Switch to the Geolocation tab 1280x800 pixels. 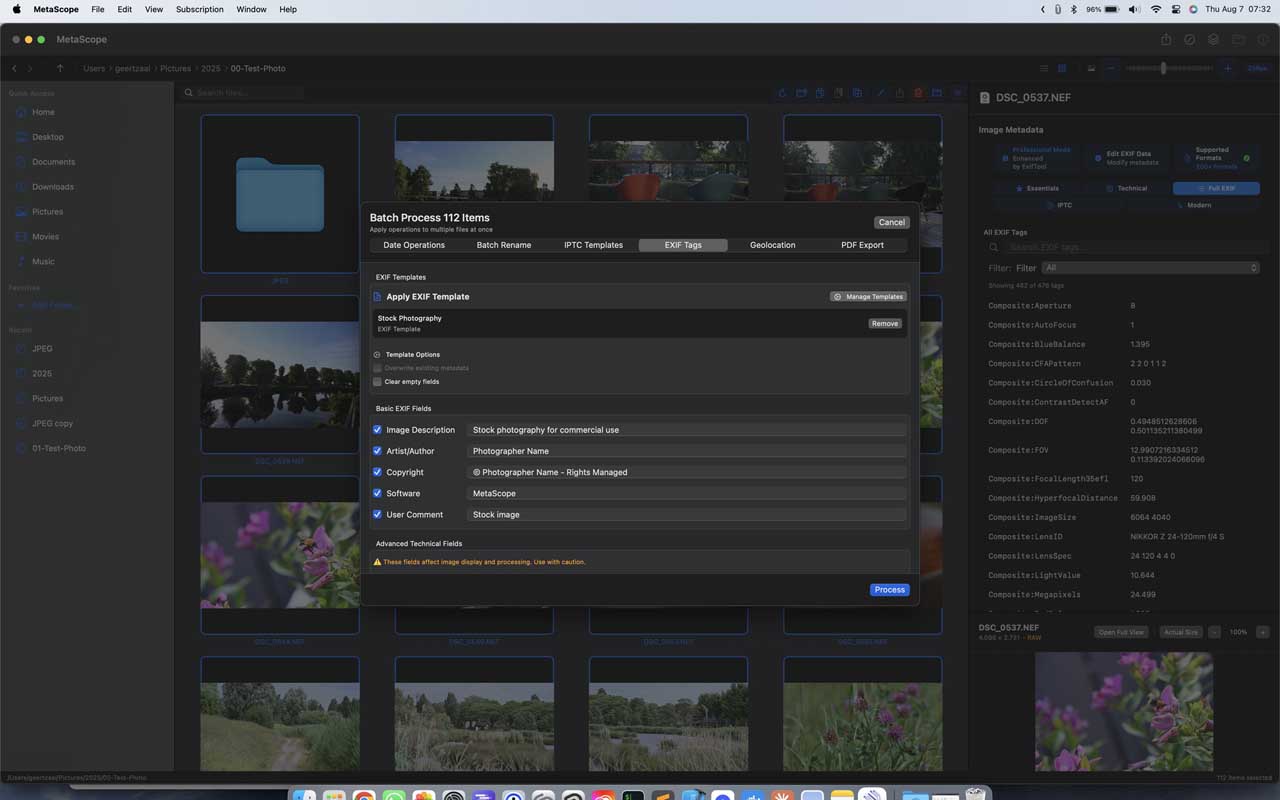coord(773,245)
